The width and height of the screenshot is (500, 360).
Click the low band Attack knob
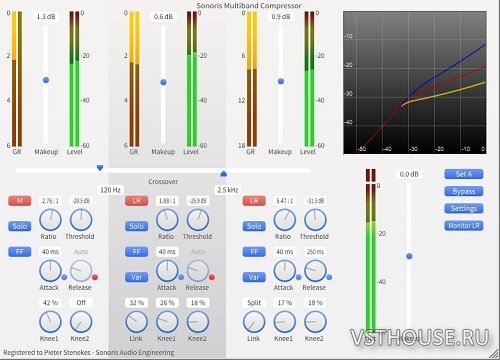(x=50, y=271)
